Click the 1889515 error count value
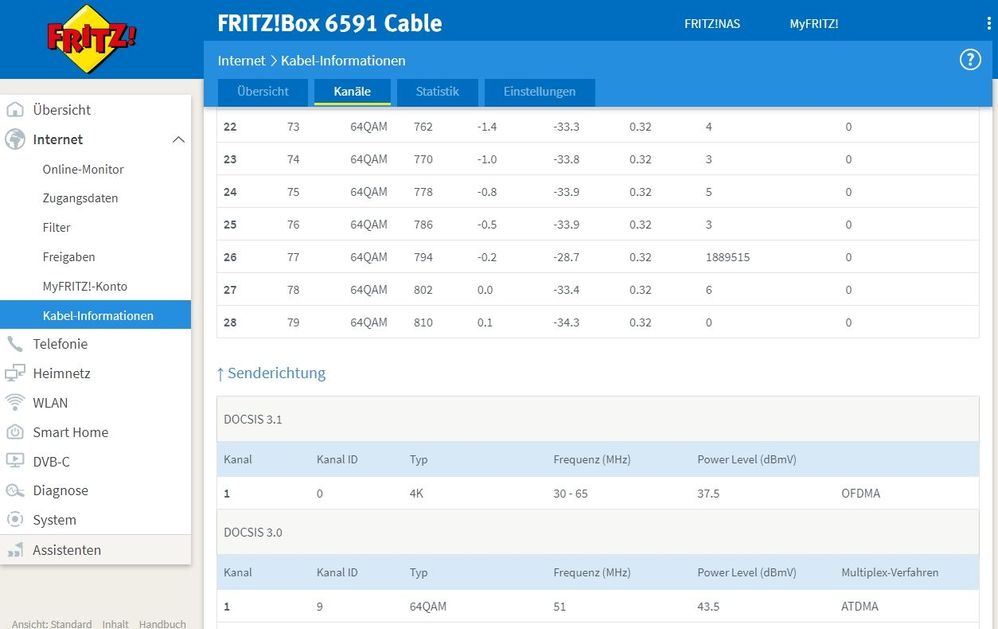 click(727, 257)
